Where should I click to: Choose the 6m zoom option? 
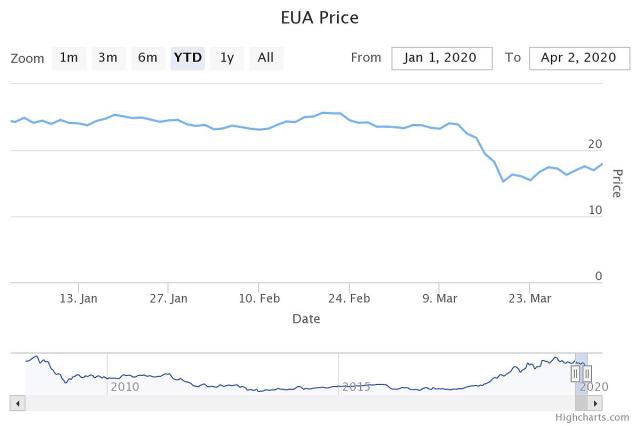147,58
